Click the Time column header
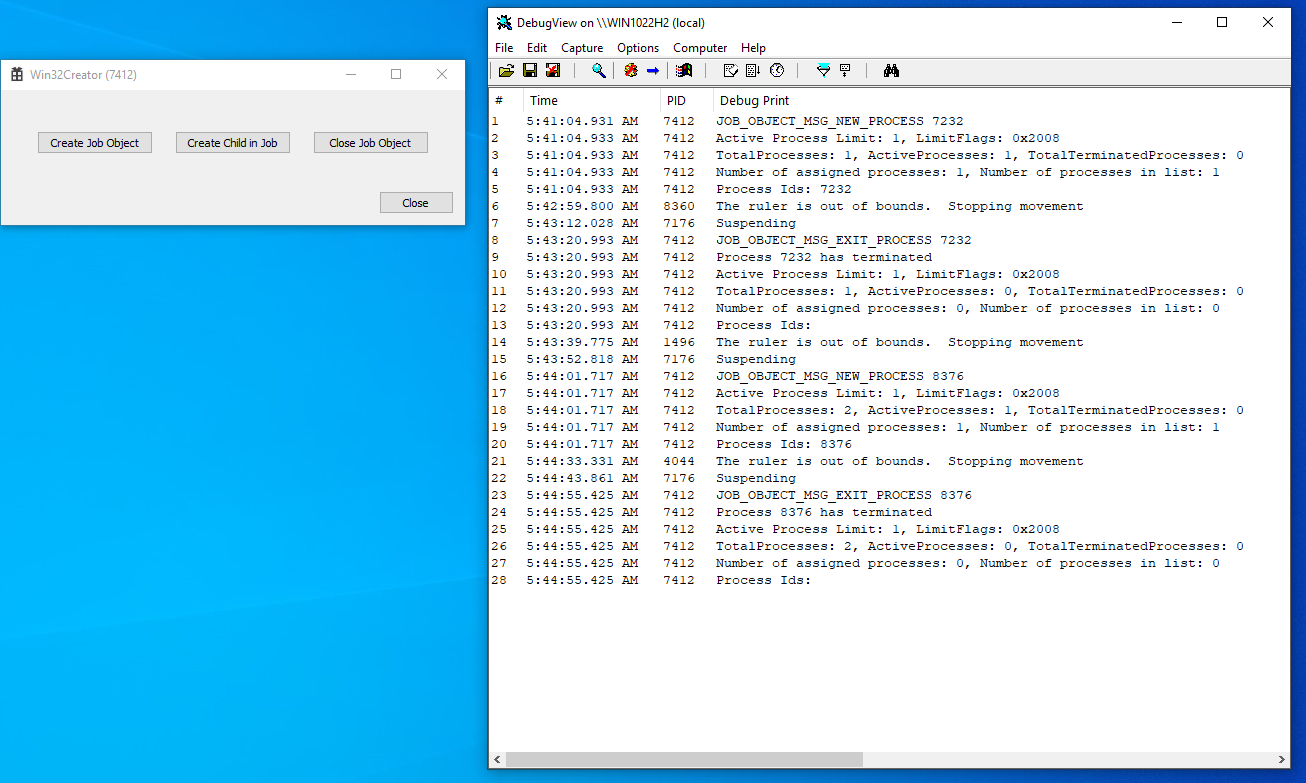 (x=591, y=100)
